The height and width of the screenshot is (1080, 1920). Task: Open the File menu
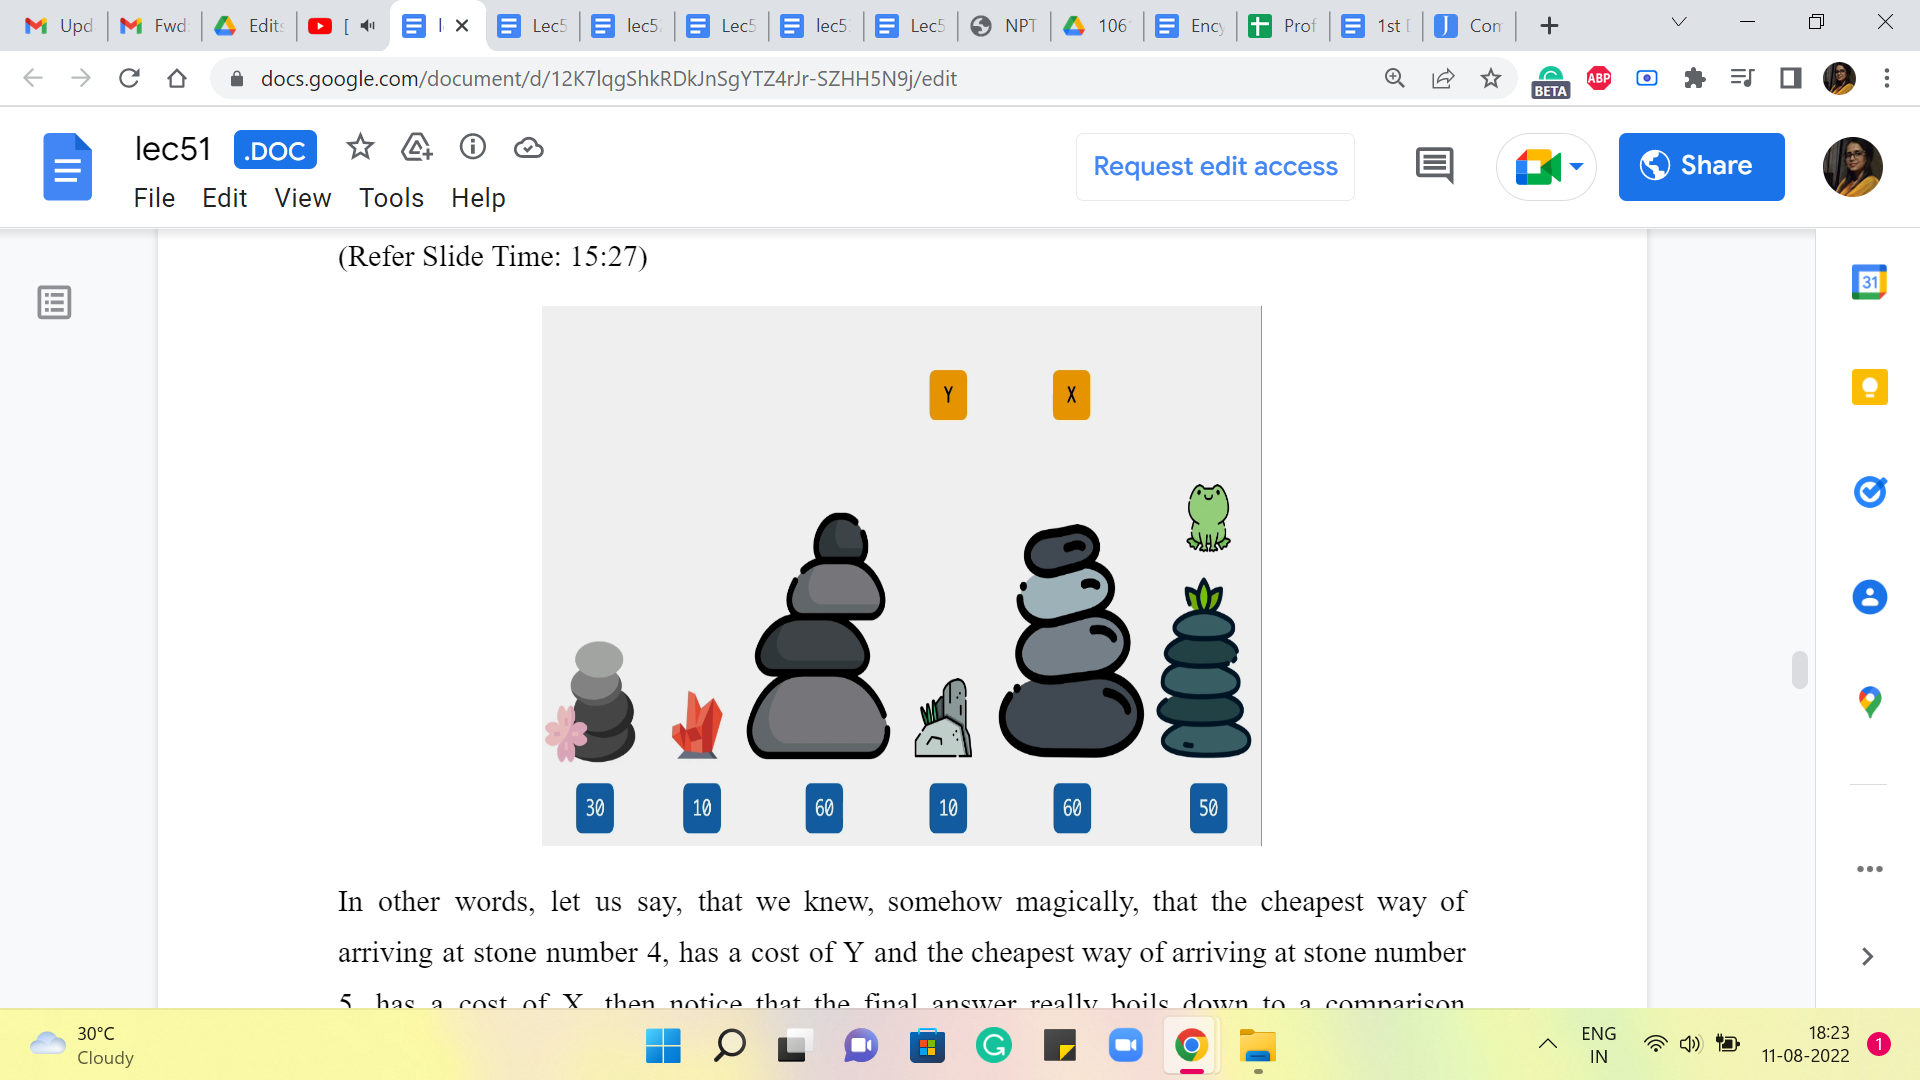tap(154, 198)
